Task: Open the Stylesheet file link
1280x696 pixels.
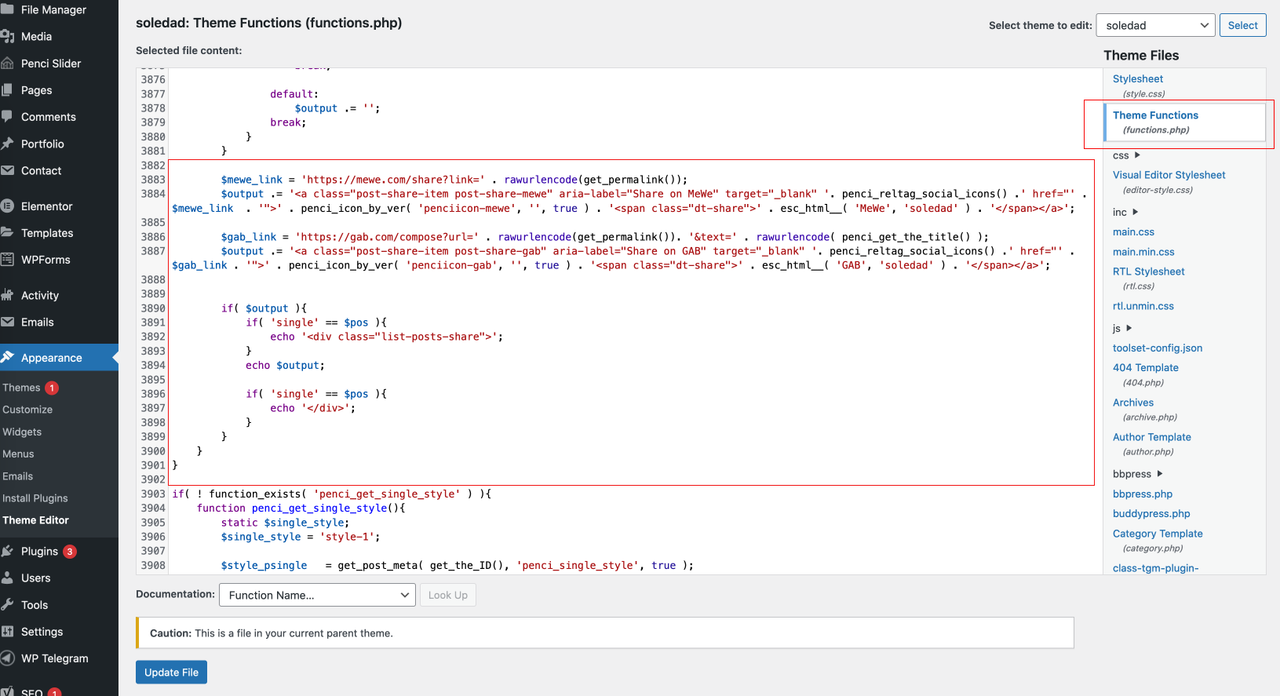Action: (1138, 79)
